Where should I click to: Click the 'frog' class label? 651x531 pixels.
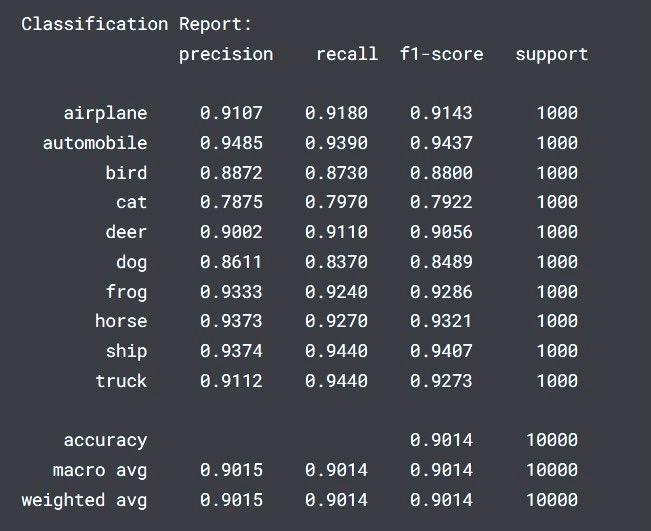tap(126, 292)
